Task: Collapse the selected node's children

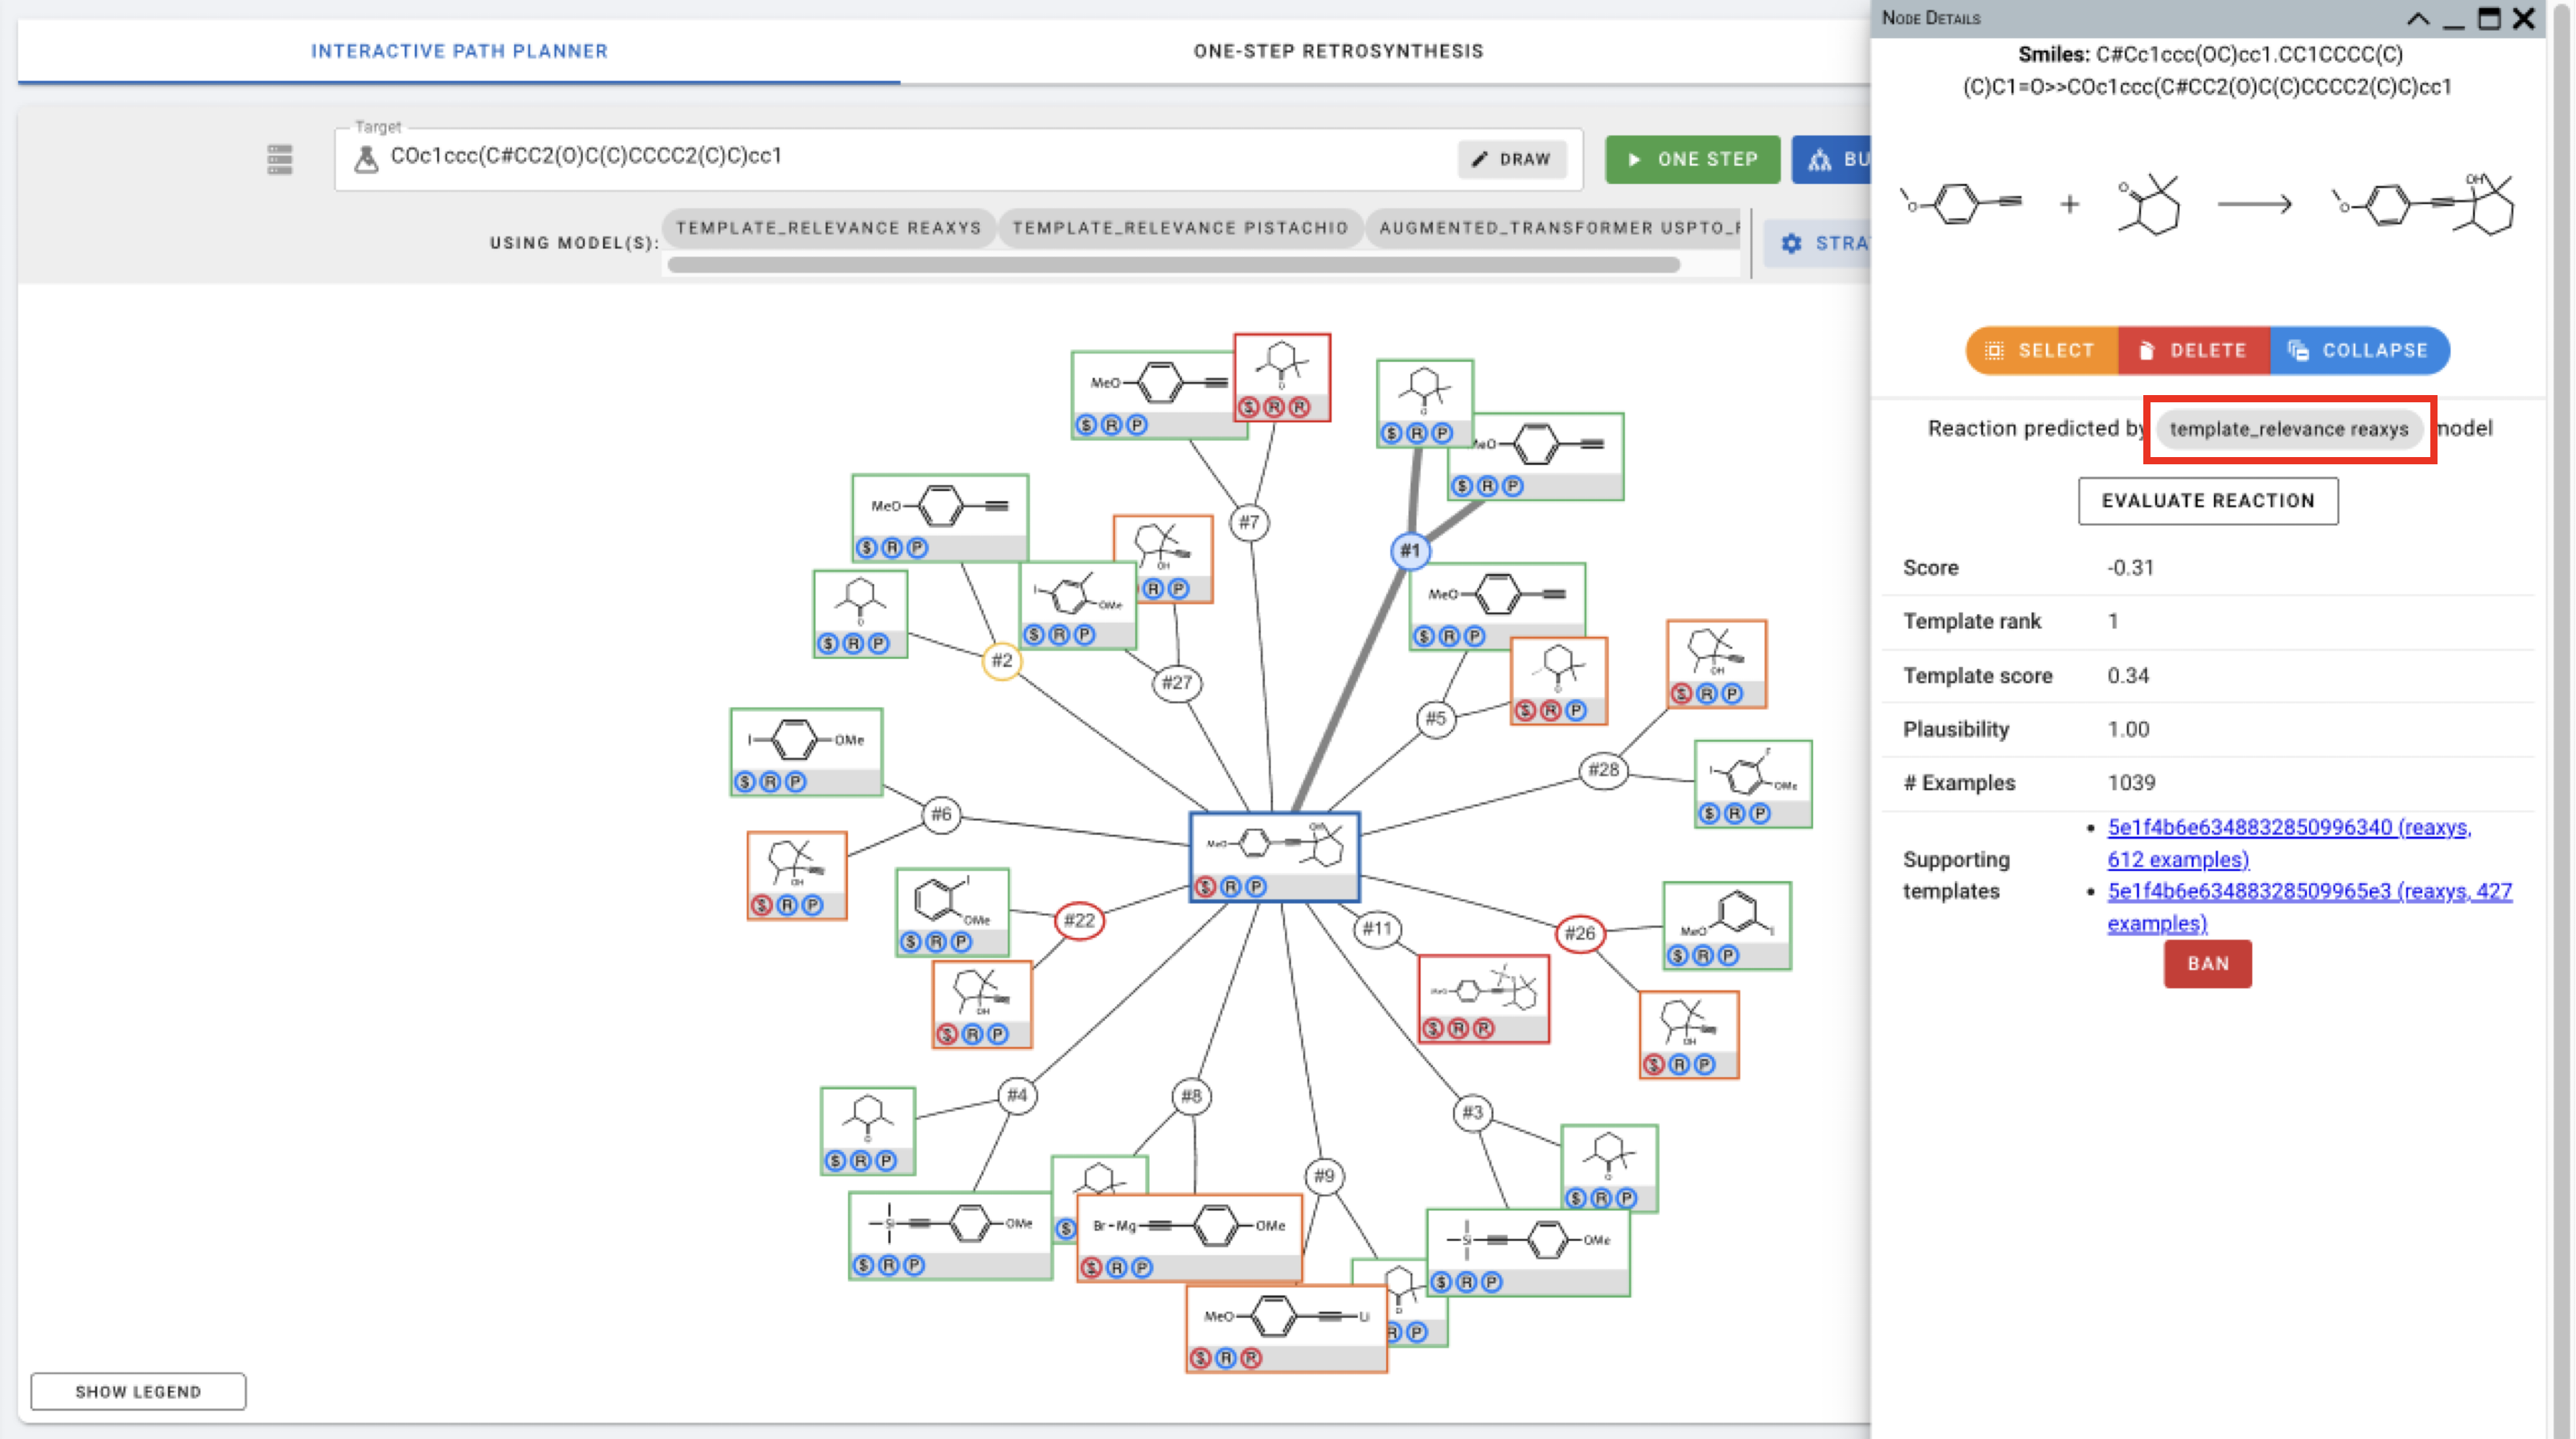Action: tap(2360, 350)
